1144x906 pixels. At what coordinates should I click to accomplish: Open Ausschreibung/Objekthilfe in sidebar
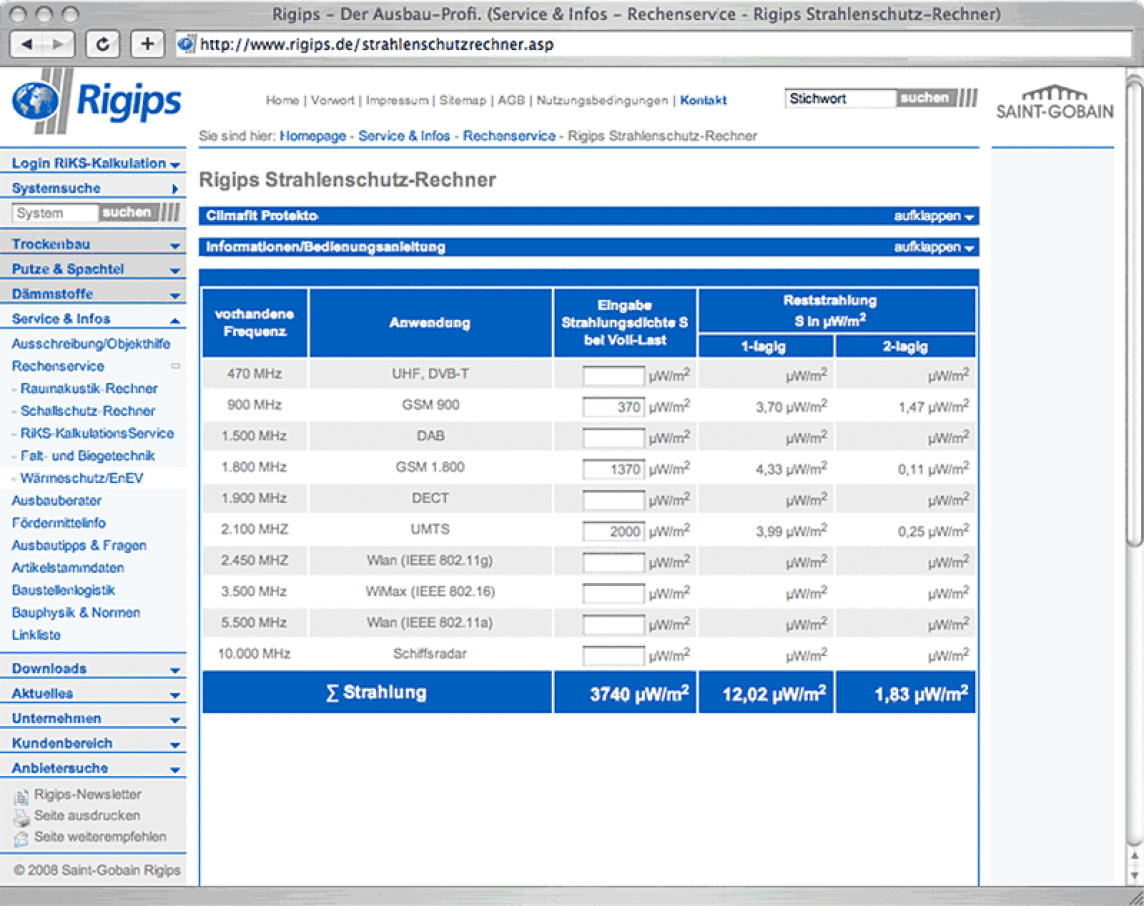pos(91,344)
